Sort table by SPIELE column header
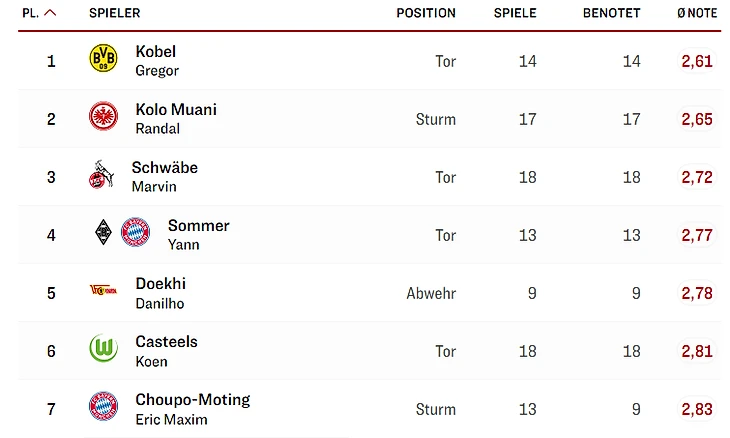The height and width of the screenshot is (438, 730). coord(515,13)
